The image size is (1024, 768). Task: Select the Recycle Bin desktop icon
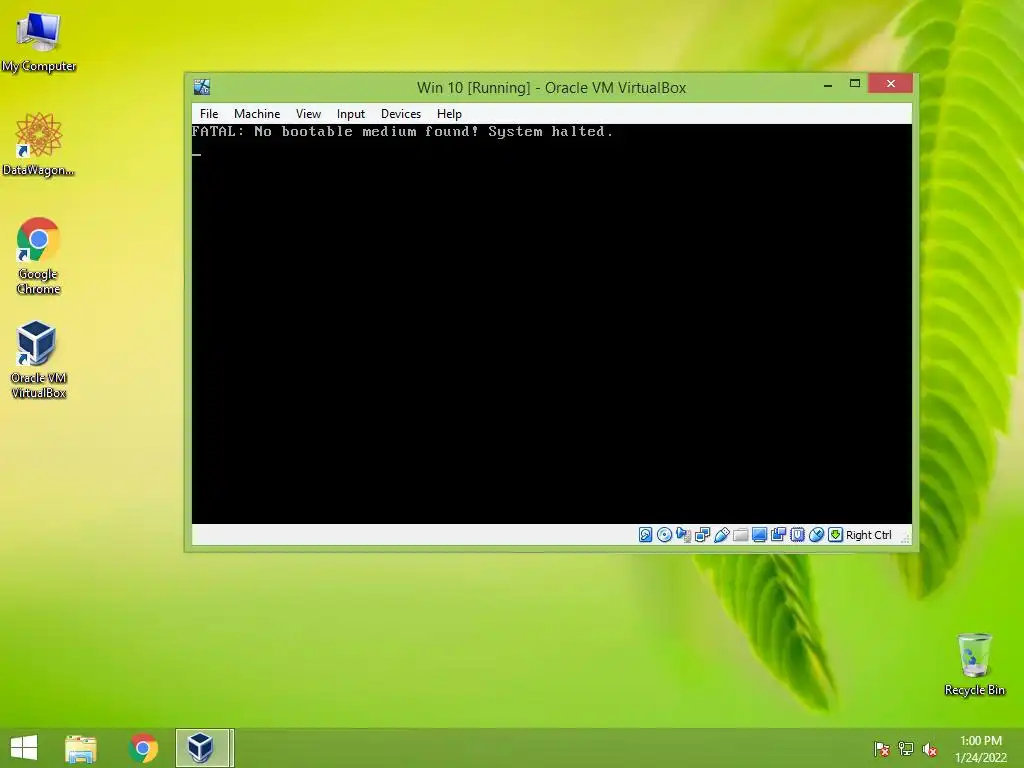(x=974, y=664)
